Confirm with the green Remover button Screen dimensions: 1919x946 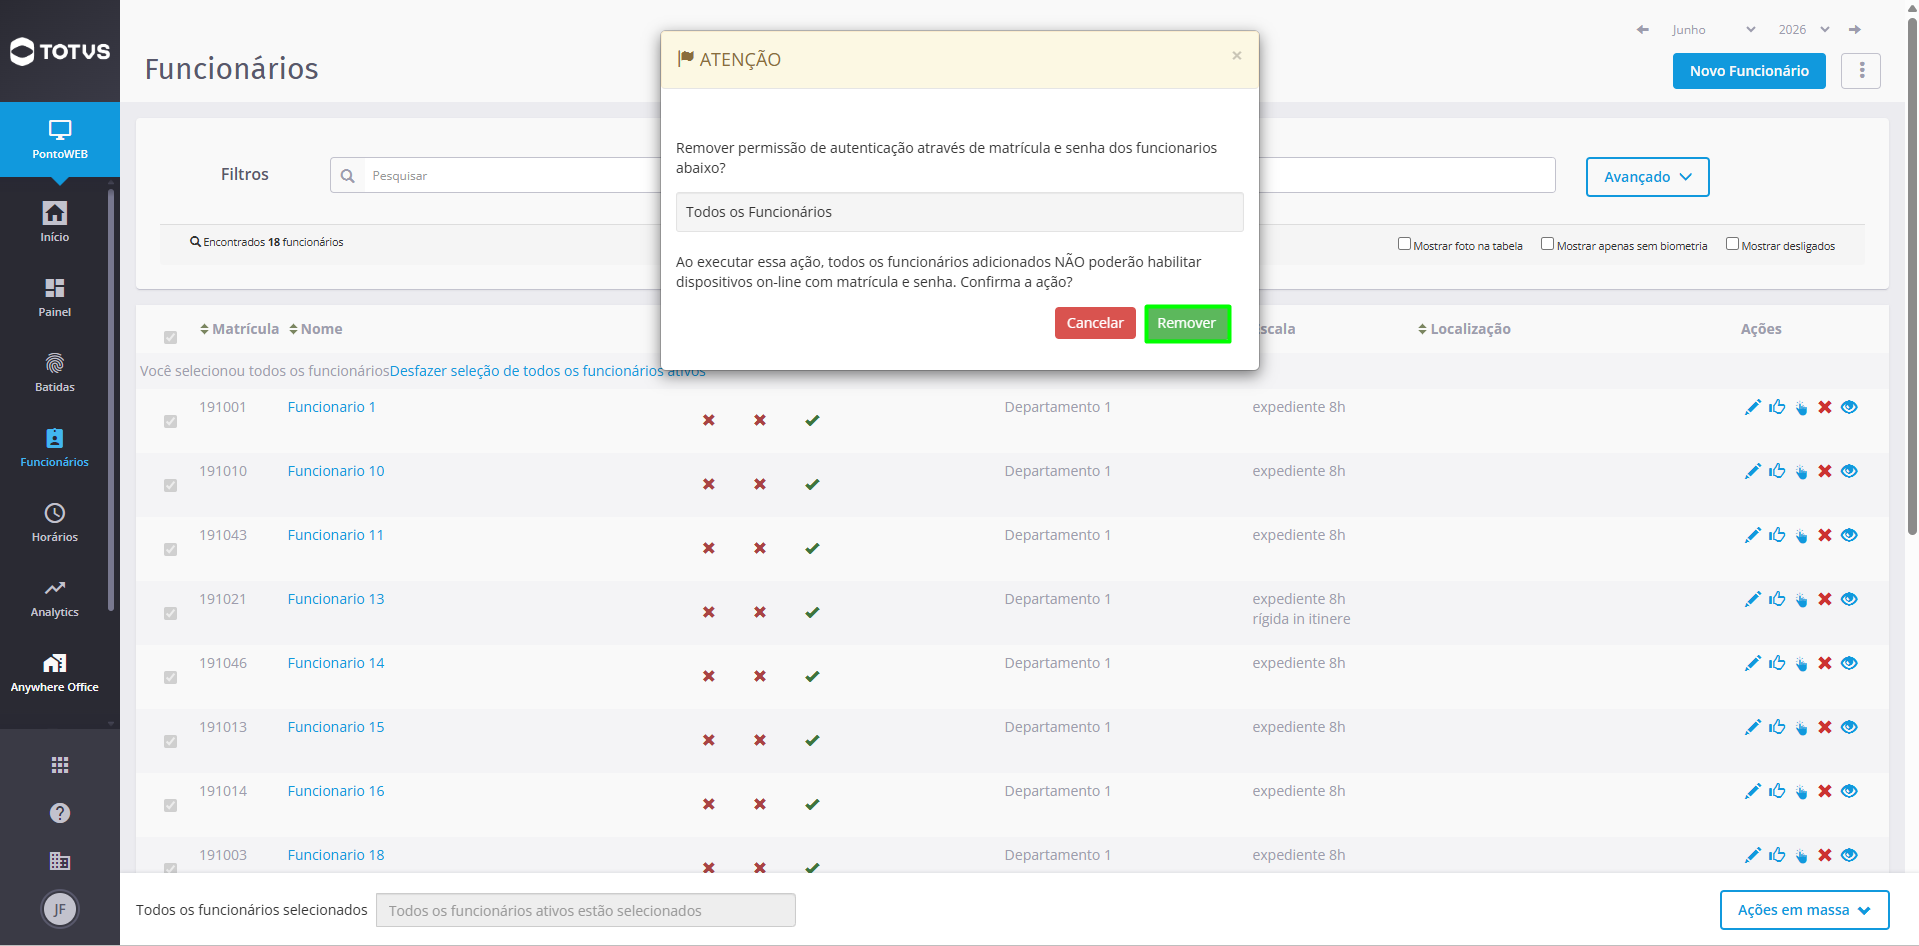point(1187,323)
